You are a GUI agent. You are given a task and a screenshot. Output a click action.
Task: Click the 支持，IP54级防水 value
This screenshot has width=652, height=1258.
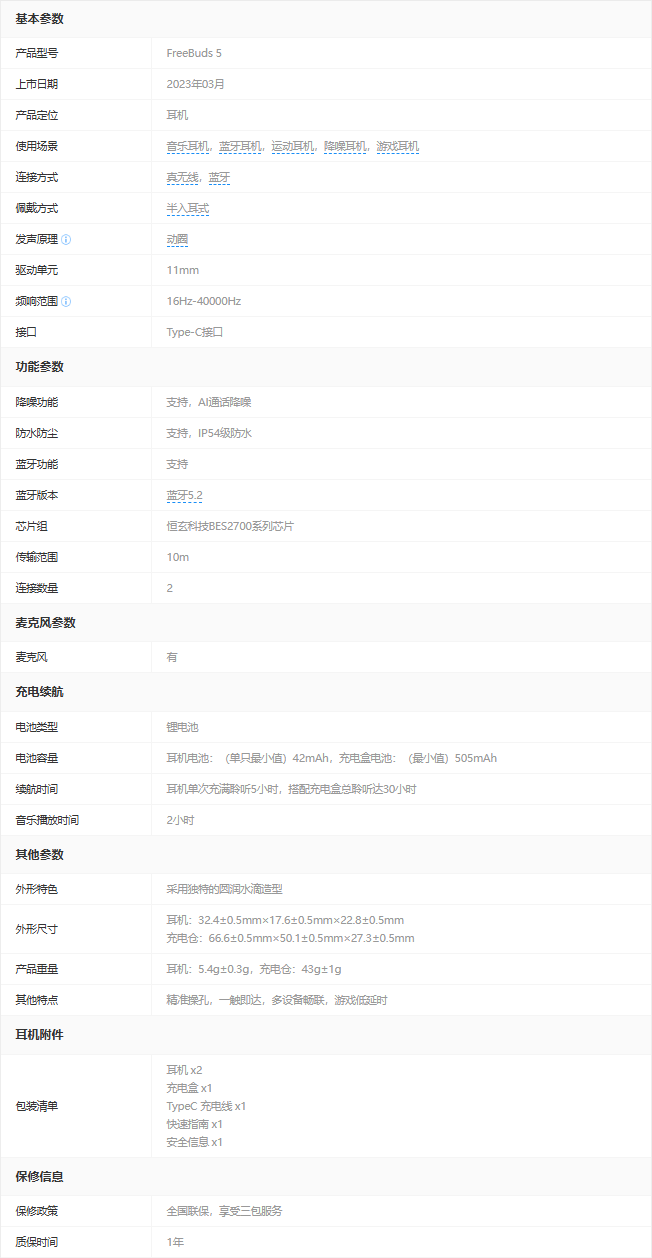click(x=209, y=433)
